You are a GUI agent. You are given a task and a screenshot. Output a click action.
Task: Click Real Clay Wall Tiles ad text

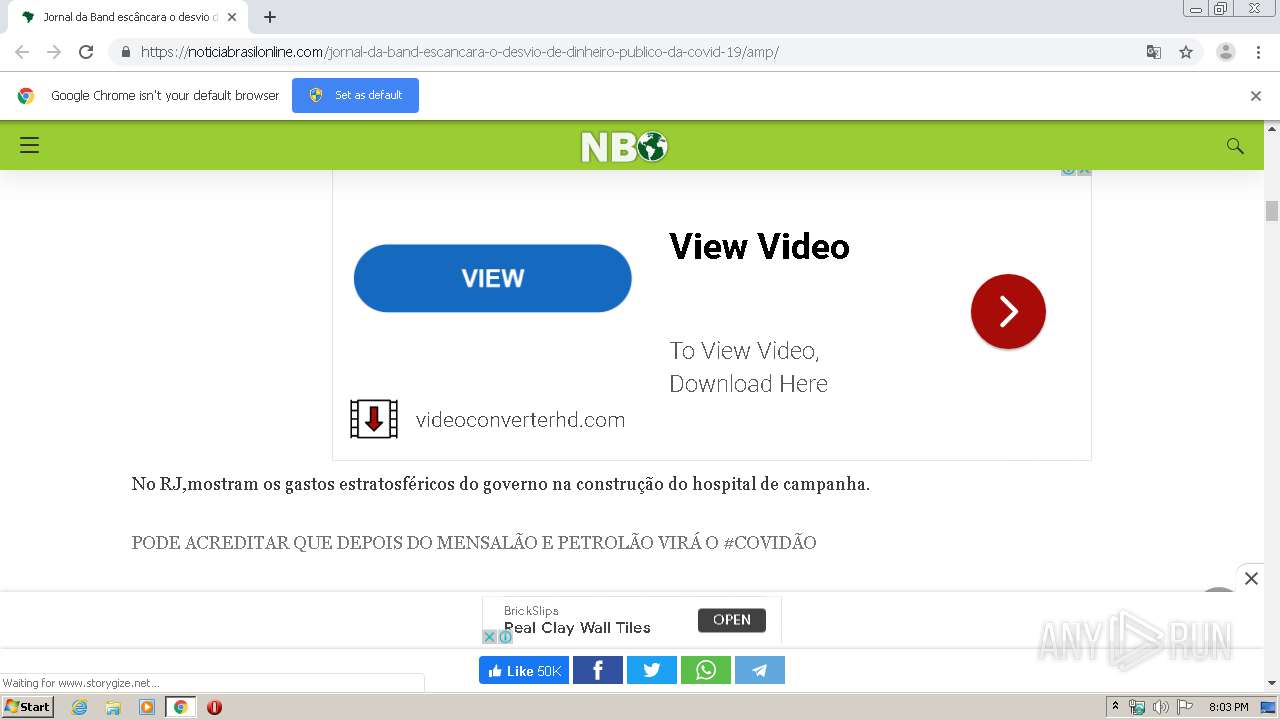577,628
